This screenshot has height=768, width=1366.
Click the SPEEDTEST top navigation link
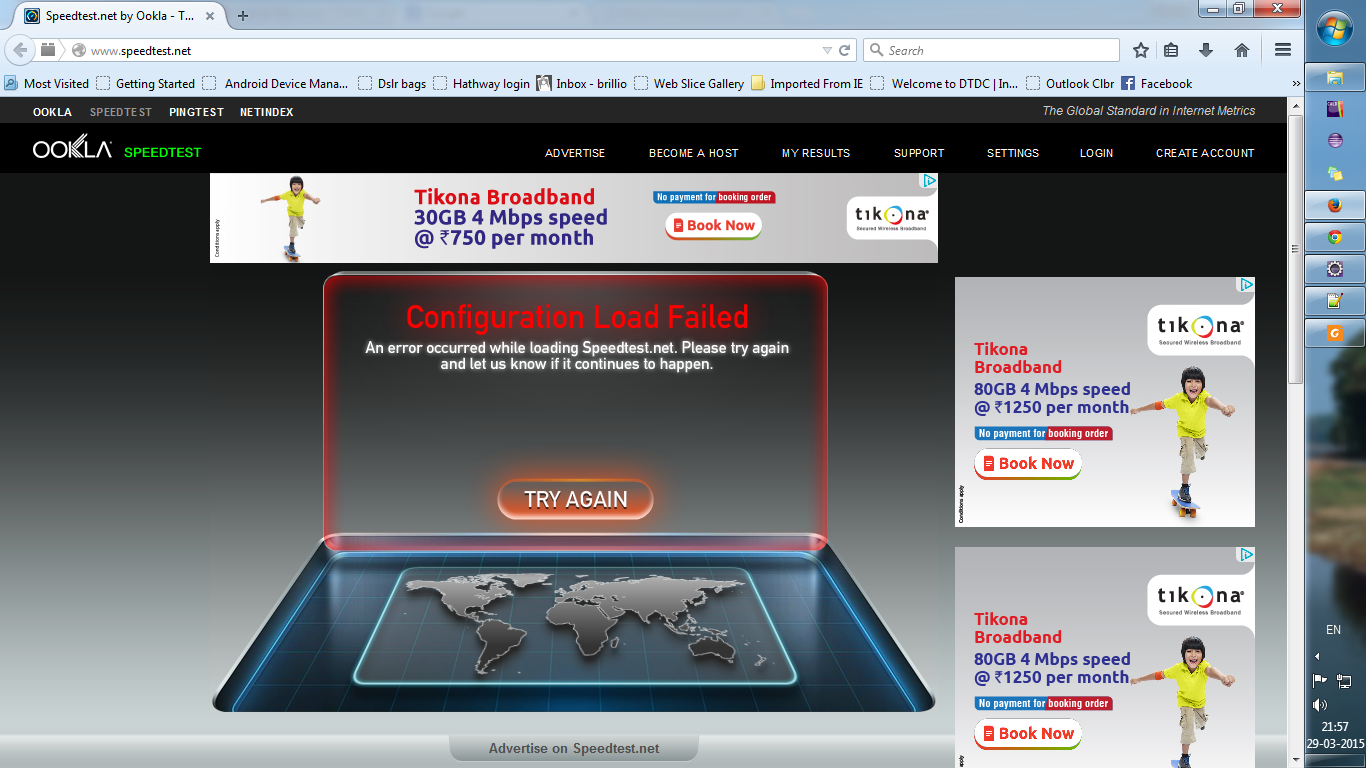click(121, 112)
